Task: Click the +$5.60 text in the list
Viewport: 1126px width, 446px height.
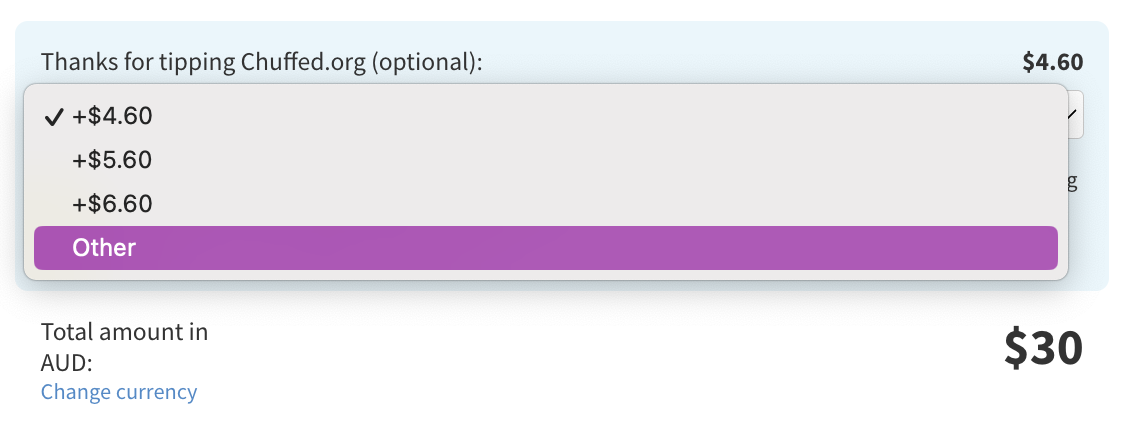Action: pyautogui.click(x=112, y=160)
